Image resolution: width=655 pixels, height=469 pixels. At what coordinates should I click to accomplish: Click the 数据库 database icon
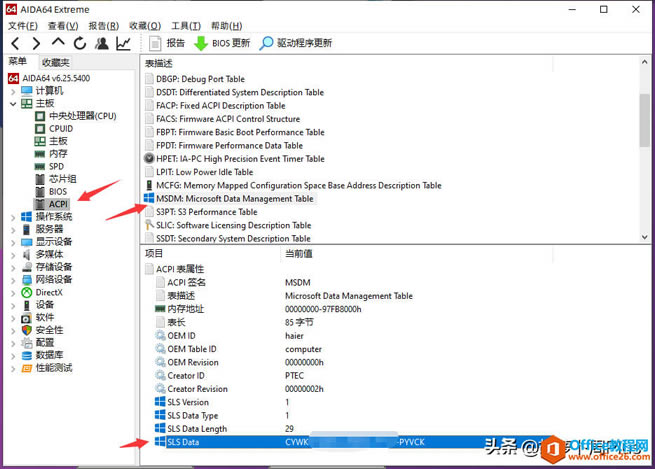[x=26, y=355]
